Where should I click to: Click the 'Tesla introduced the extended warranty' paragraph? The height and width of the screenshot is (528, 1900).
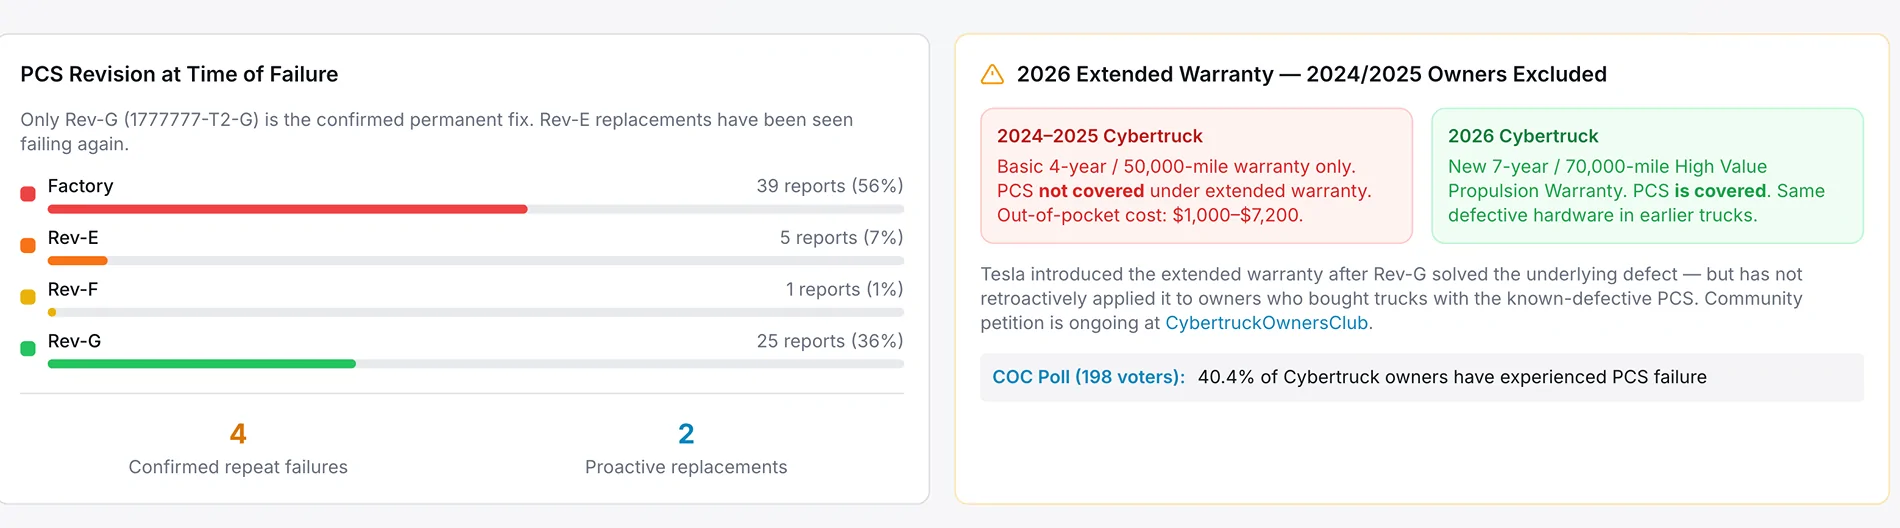click(1392, 298)
